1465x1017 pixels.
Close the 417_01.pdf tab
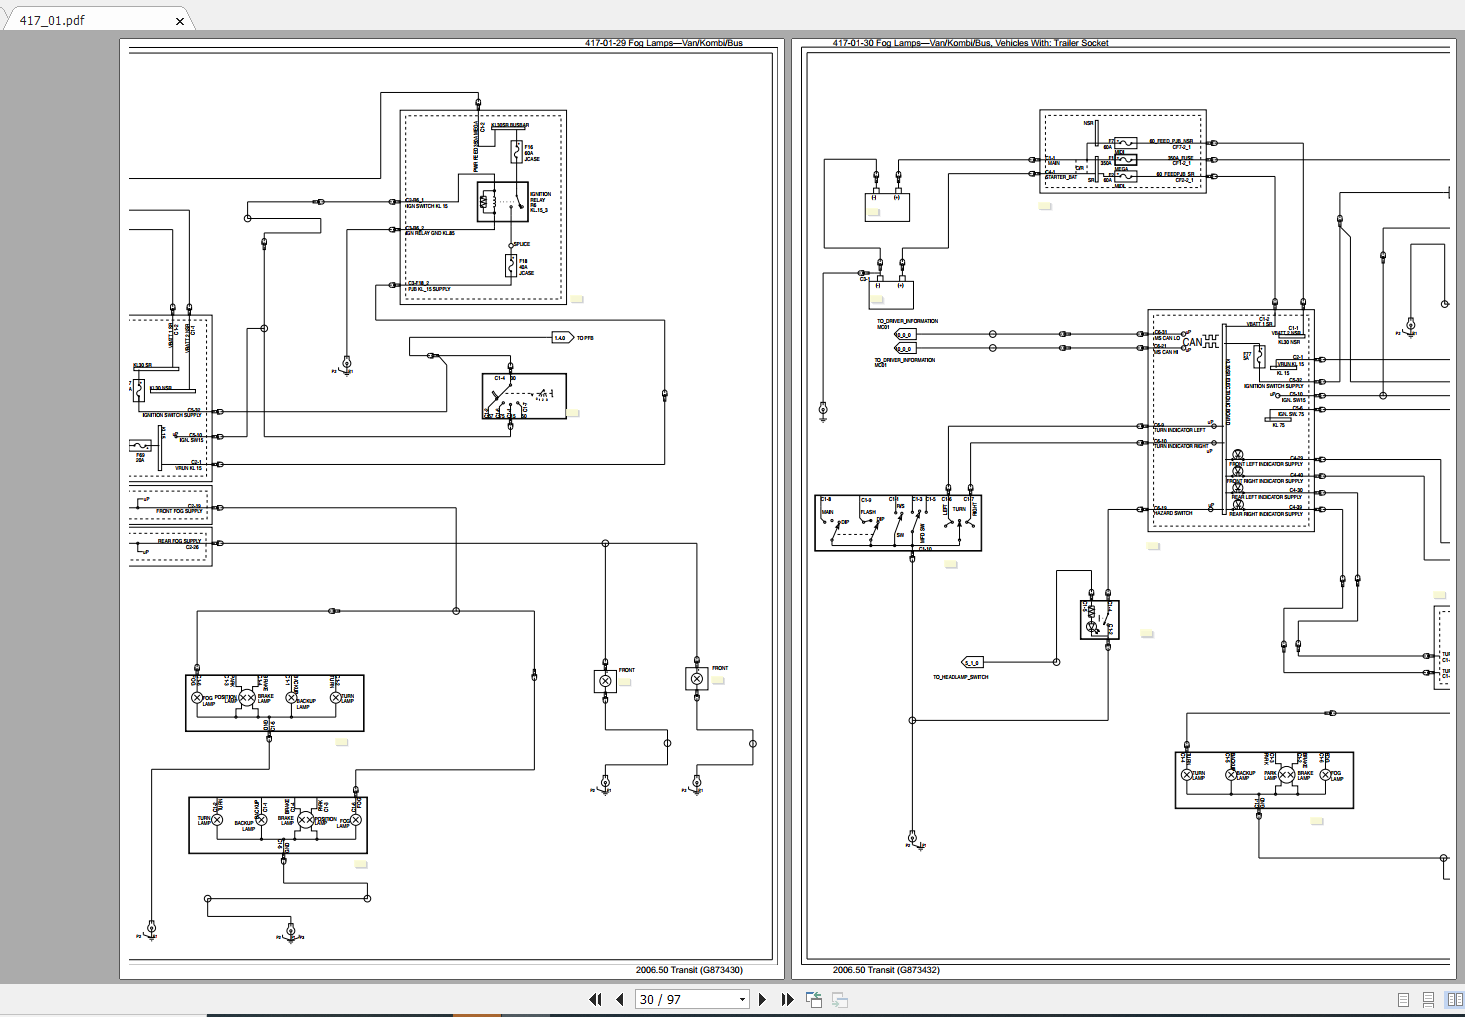pos(180,20)
